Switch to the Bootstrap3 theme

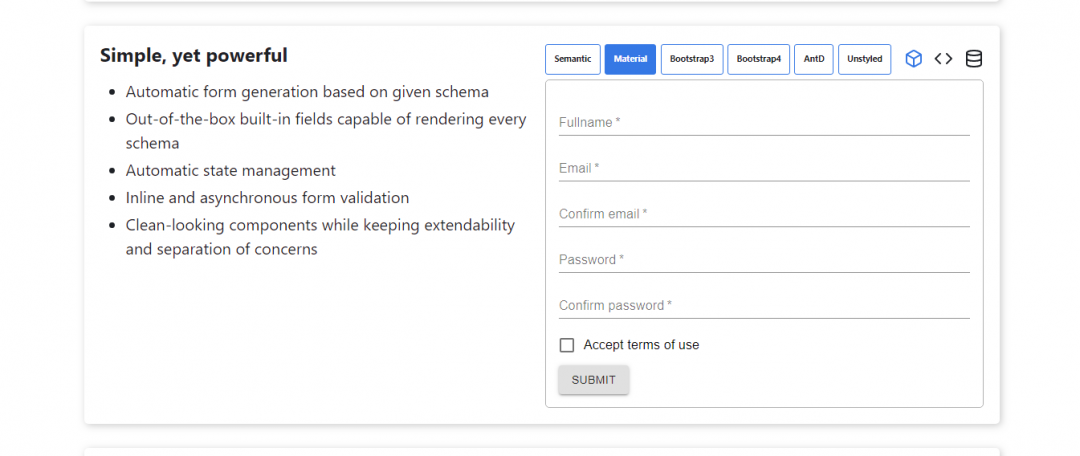coord(692,59)
